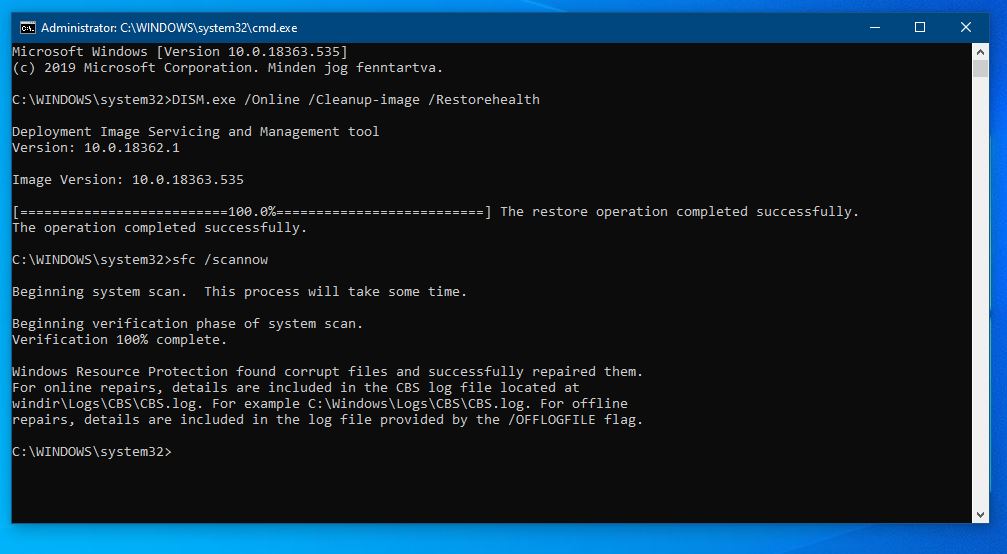Click the 100.0% progress bar line
Image resolution: width=1007 pixels, height=554 pixels.
[x=435, y=212]
